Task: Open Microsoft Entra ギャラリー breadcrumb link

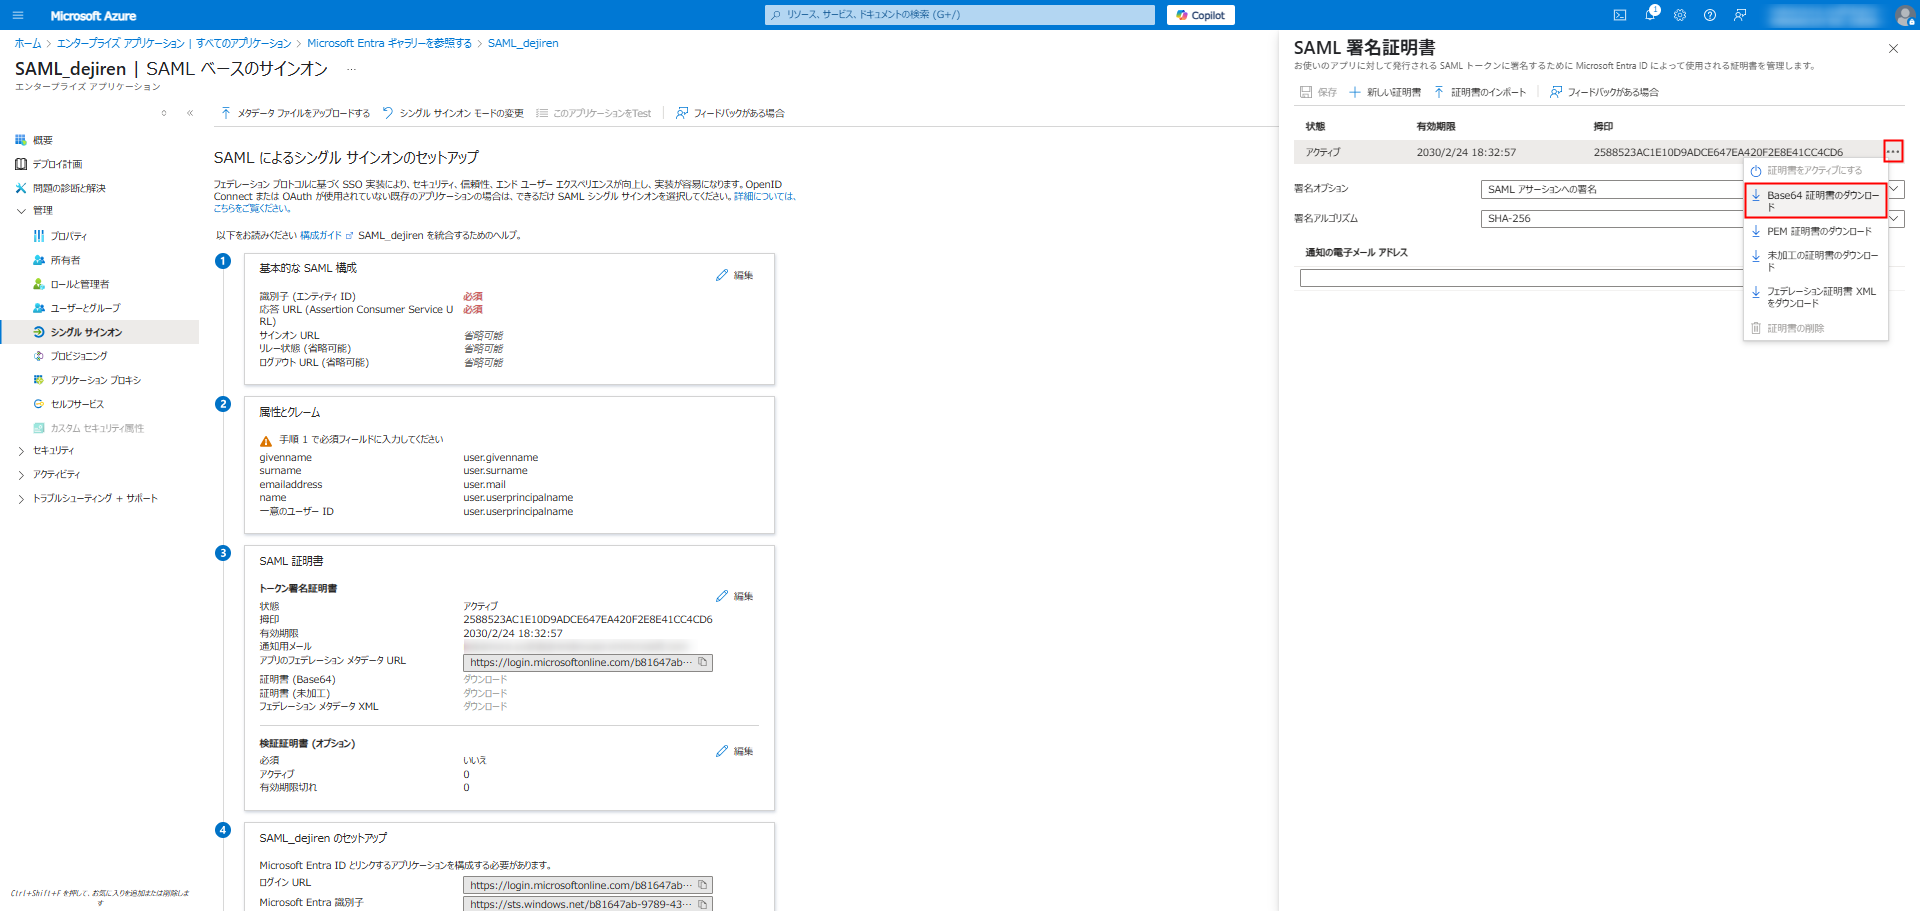Action: pos(389,43)
